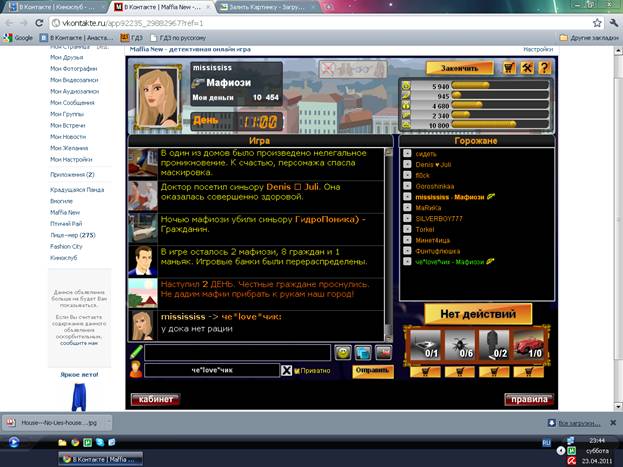Tick the checkbox next to Финтифлюшка
This screenshot has width=623, height=467.
407,250
